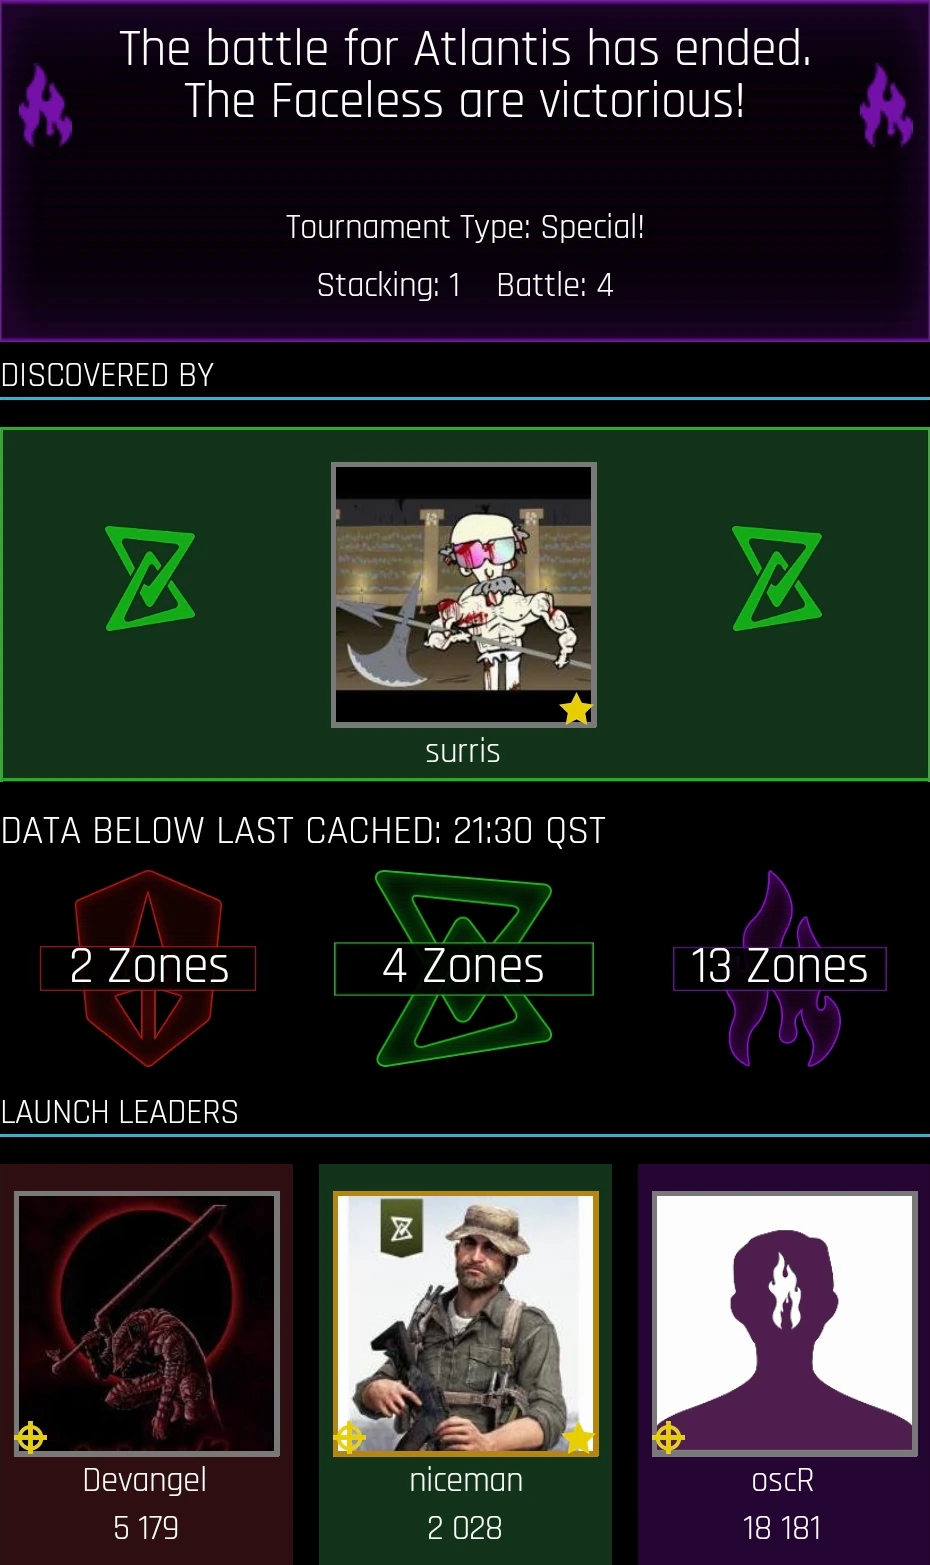Click the crosshair icon on oscR's avatar
The image size is (930, 1565).
(668, 1438)
